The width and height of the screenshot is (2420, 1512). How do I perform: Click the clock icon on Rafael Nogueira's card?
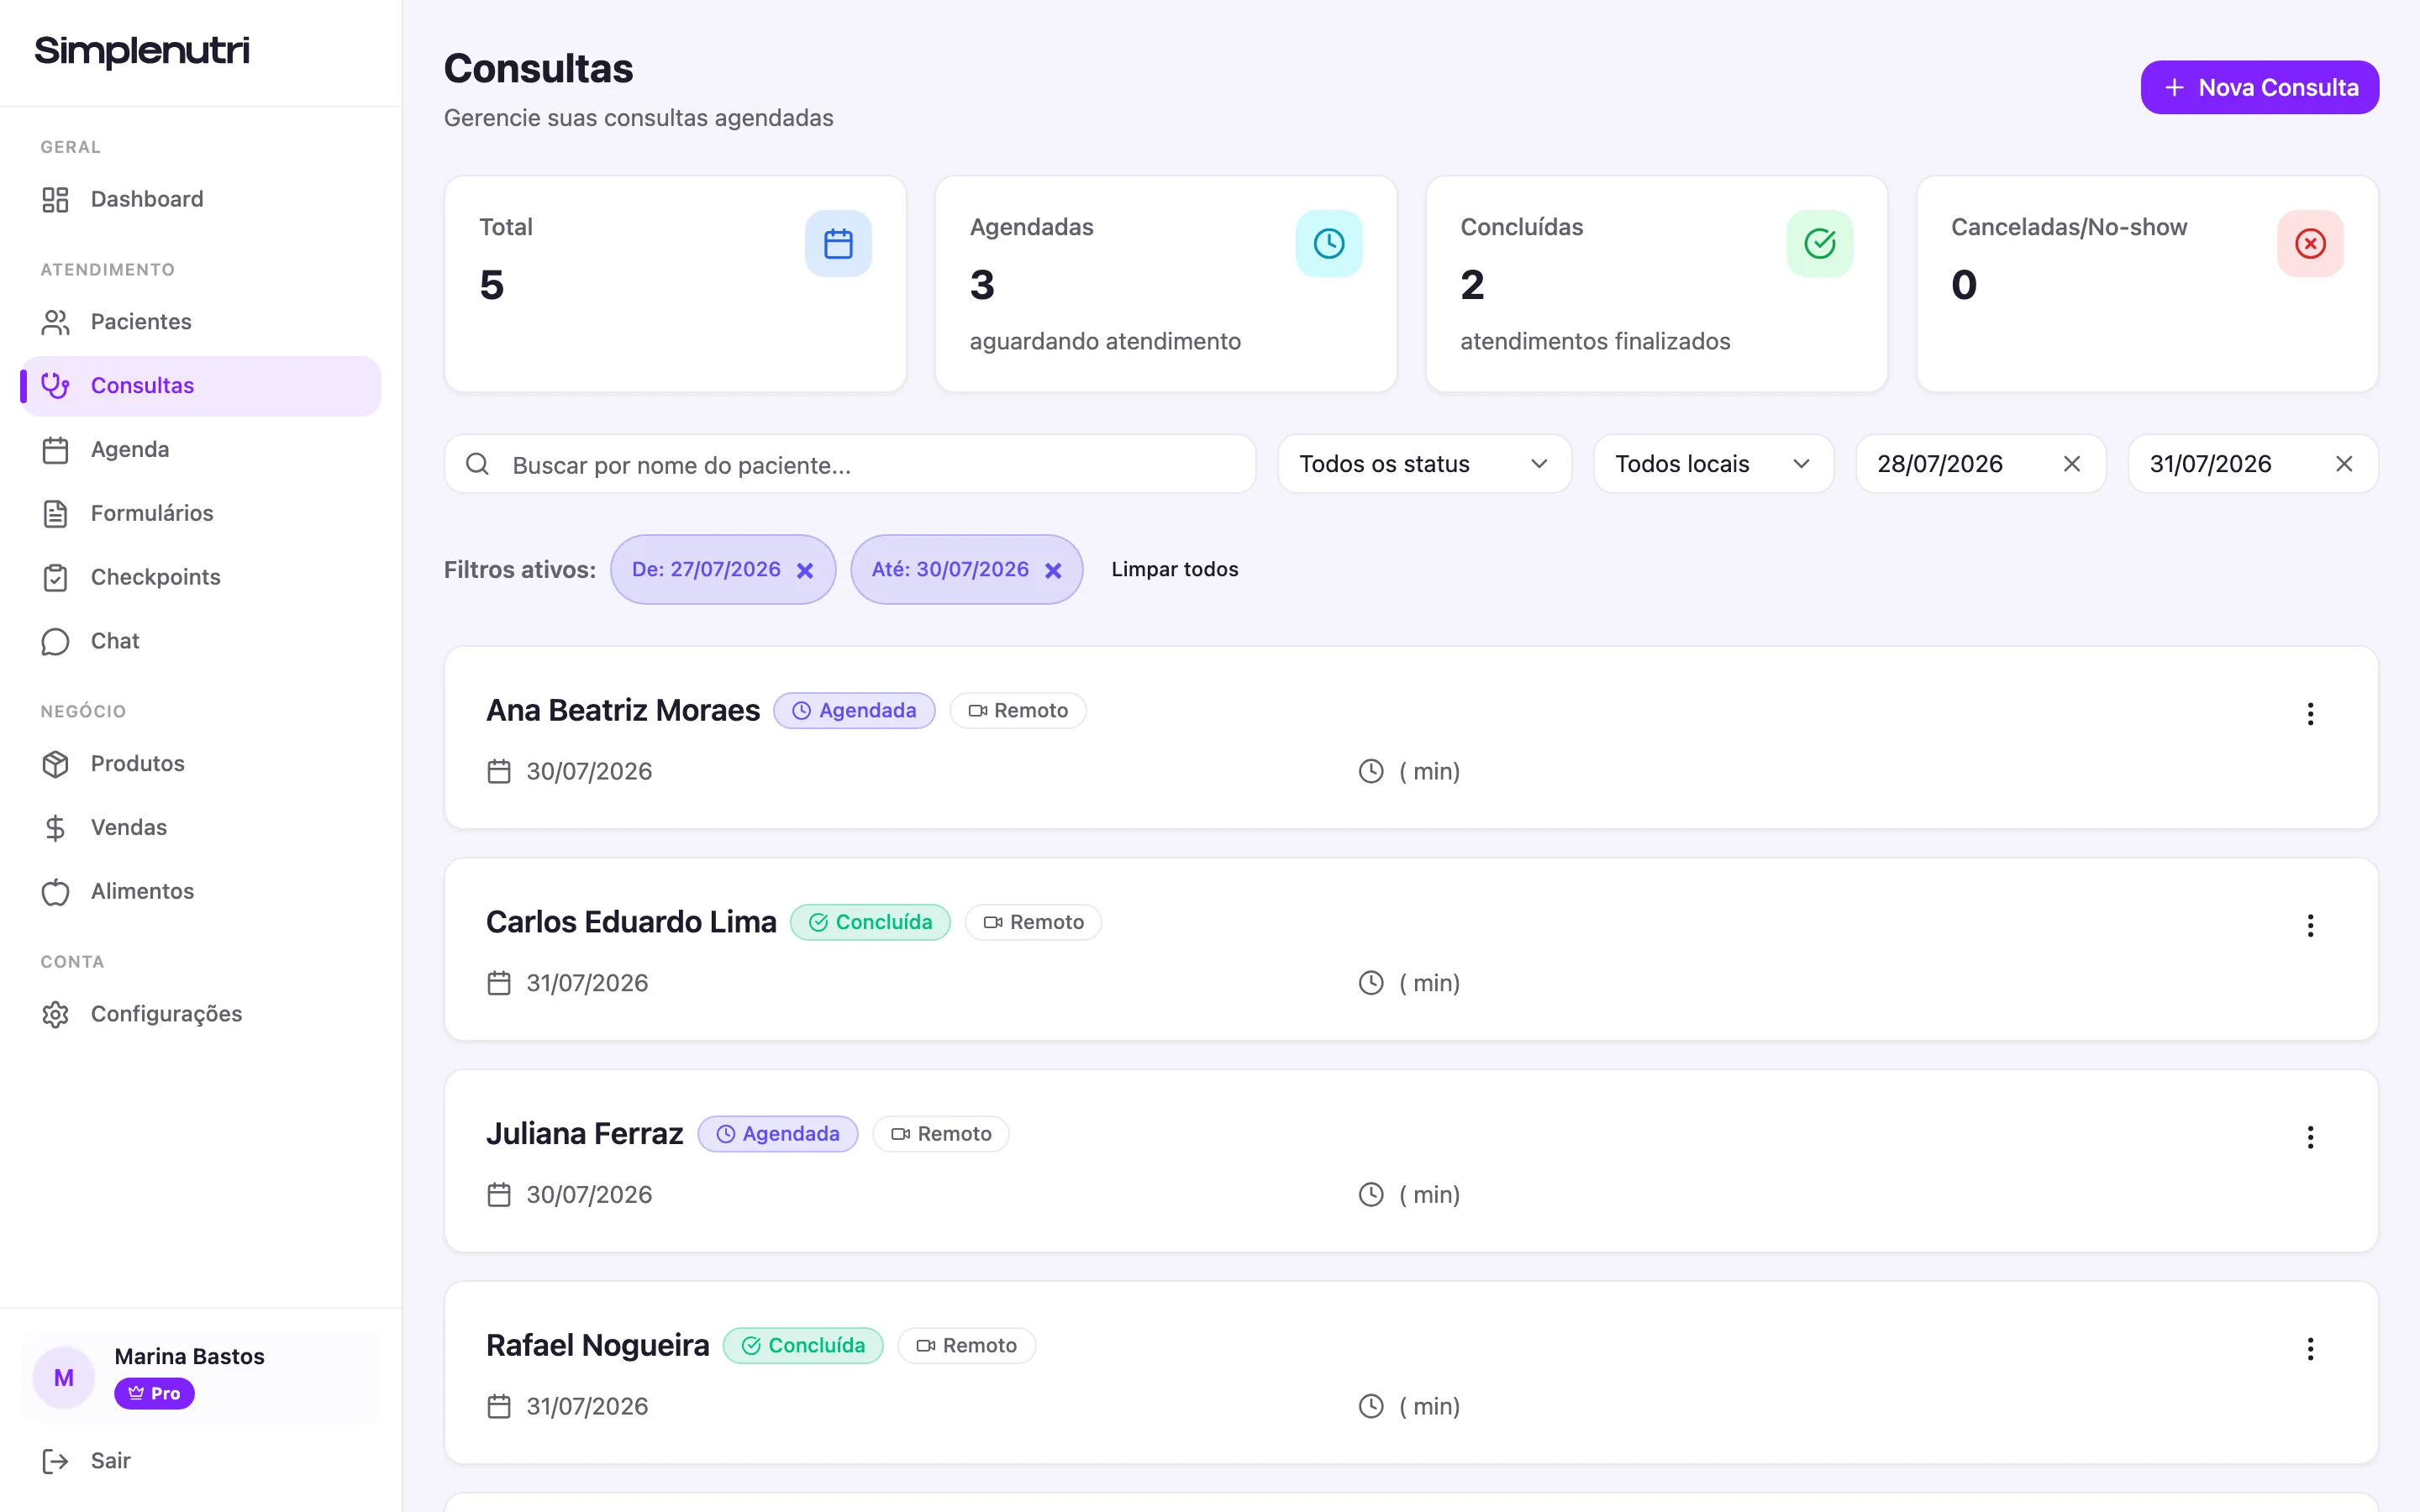click(1371, 1407)
